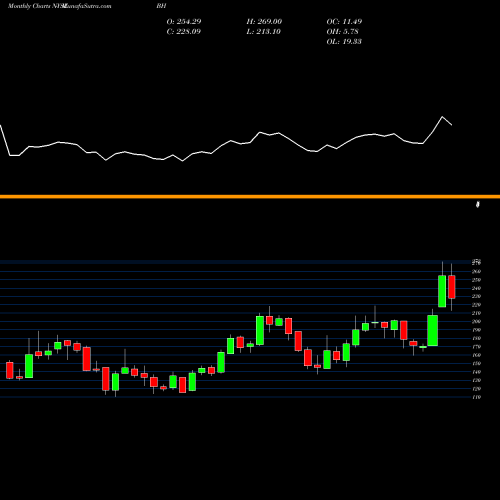Click the 110 price axis label

click(x=476, y=397)
